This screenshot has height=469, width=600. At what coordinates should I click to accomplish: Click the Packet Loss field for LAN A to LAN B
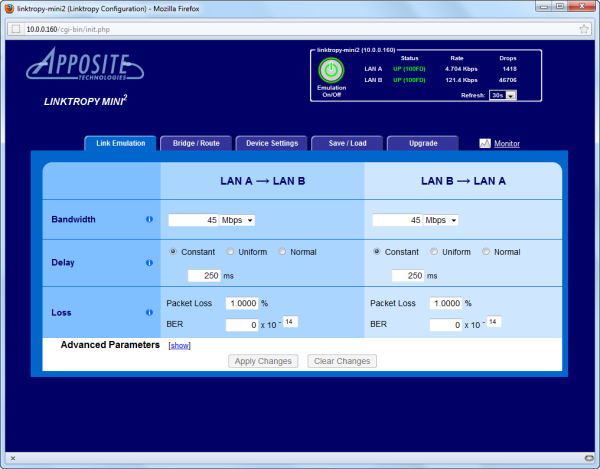coord(242,303)
